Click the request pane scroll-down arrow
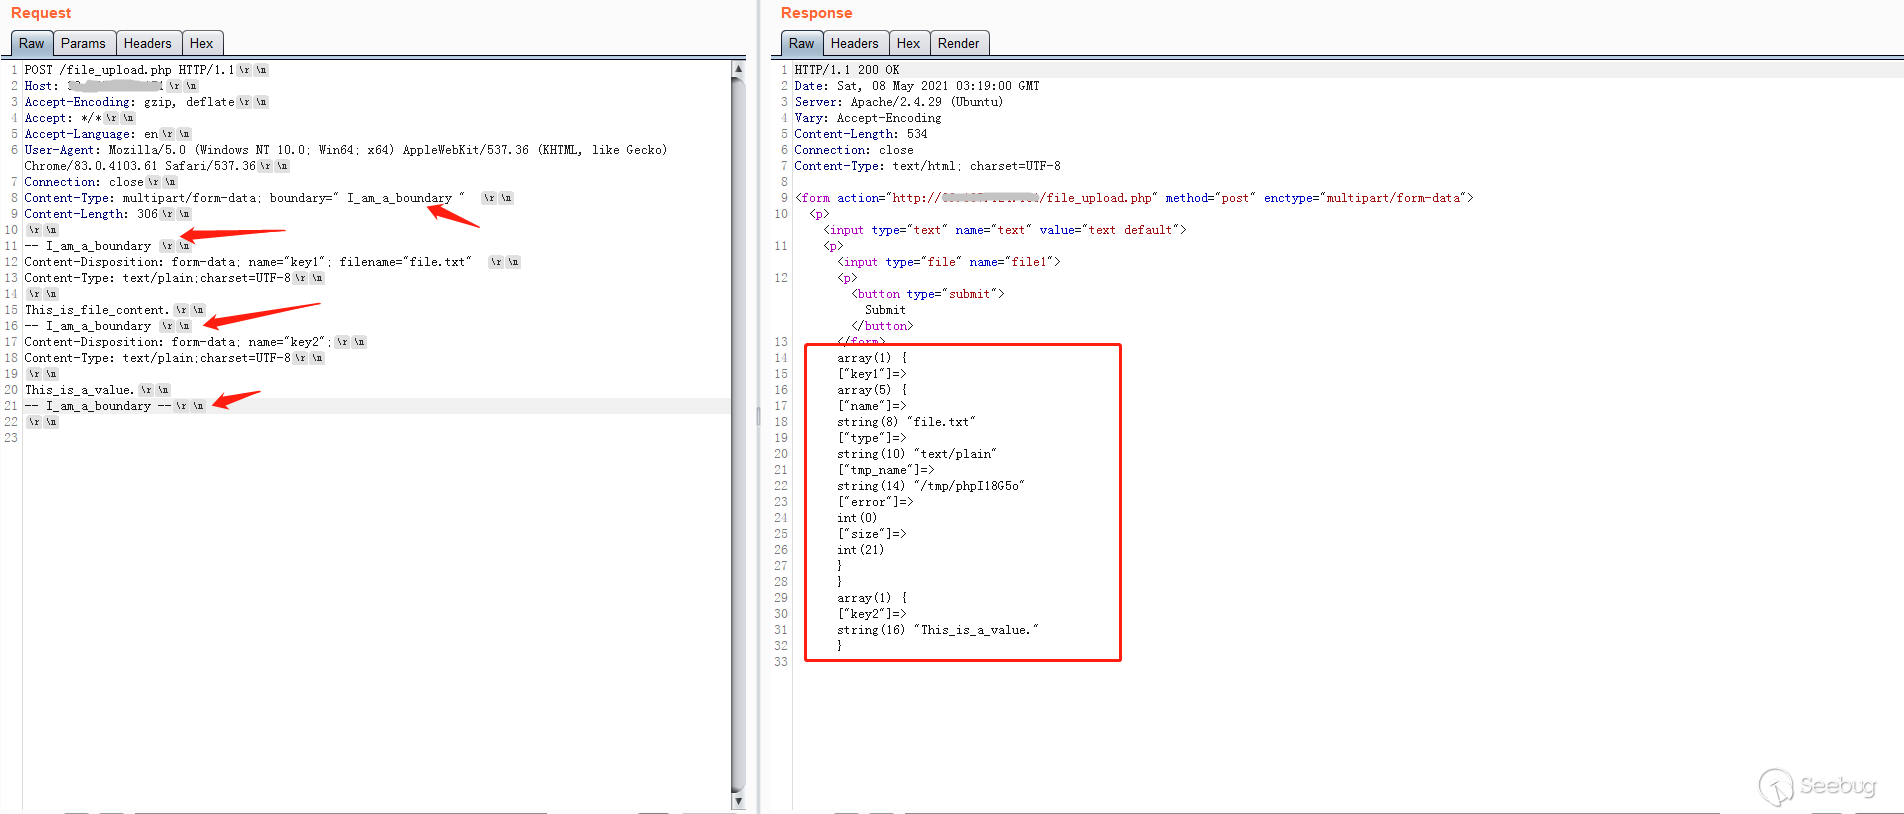Image resolution: width=1904 pixels, height=814 pixels. click(738, 801)
